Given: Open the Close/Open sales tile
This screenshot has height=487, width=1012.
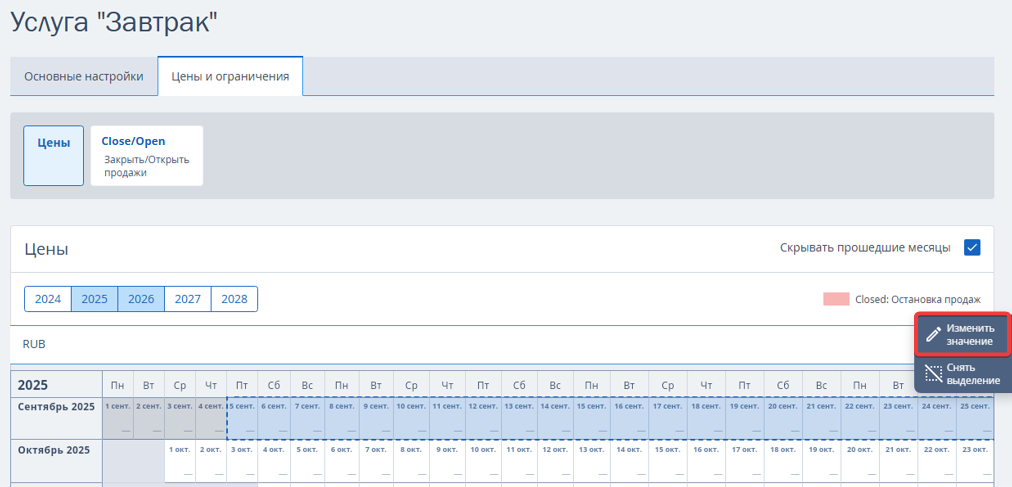Looking at the screenshot, I should click(x=147, y=155).
